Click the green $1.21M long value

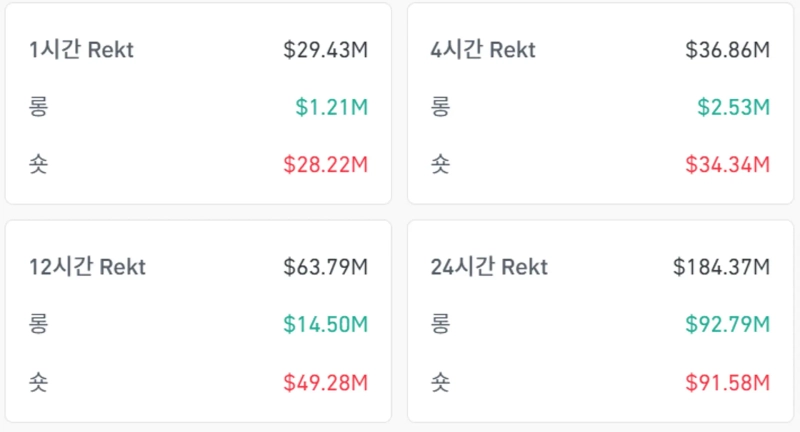[x=331, y=107]
